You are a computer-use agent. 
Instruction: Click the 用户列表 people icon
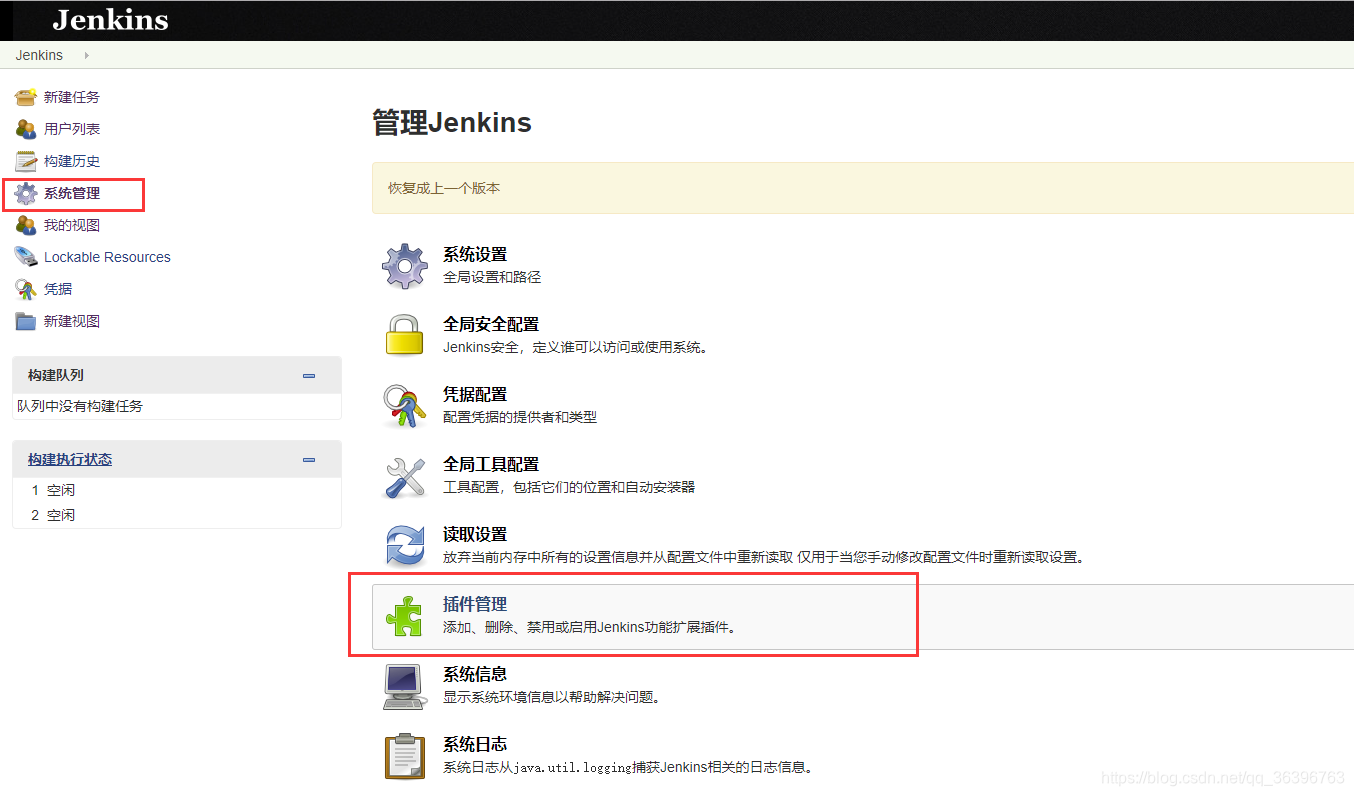pyautogui.click(x=26, y=129)
